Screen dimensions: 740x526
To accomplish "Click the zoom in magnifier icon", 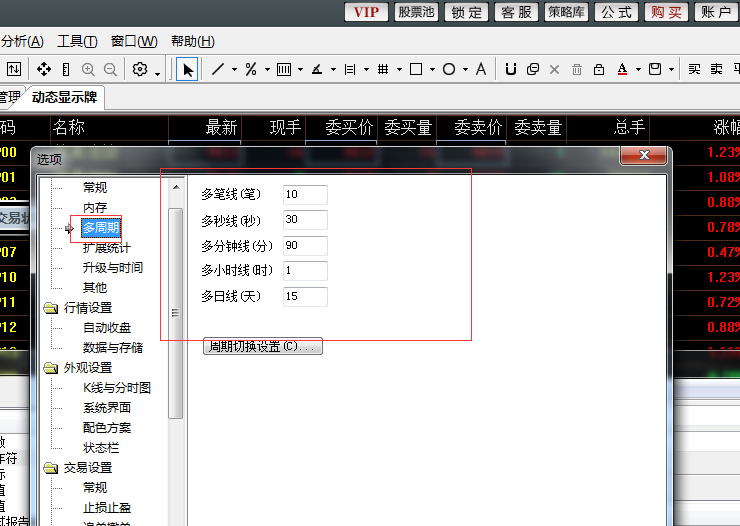I will (x=88, y=70).
